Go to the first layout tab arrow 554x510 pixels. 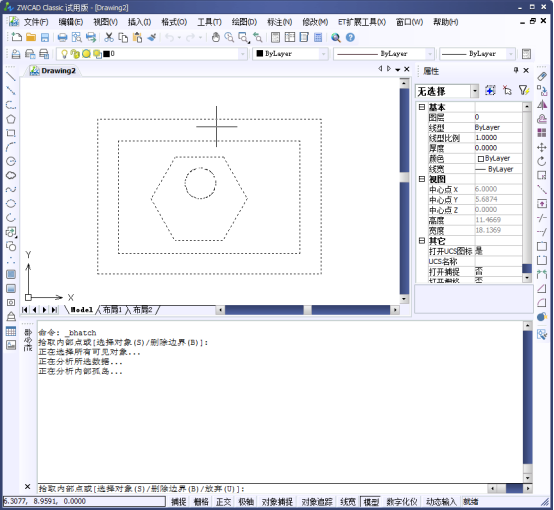coord(25,310)
